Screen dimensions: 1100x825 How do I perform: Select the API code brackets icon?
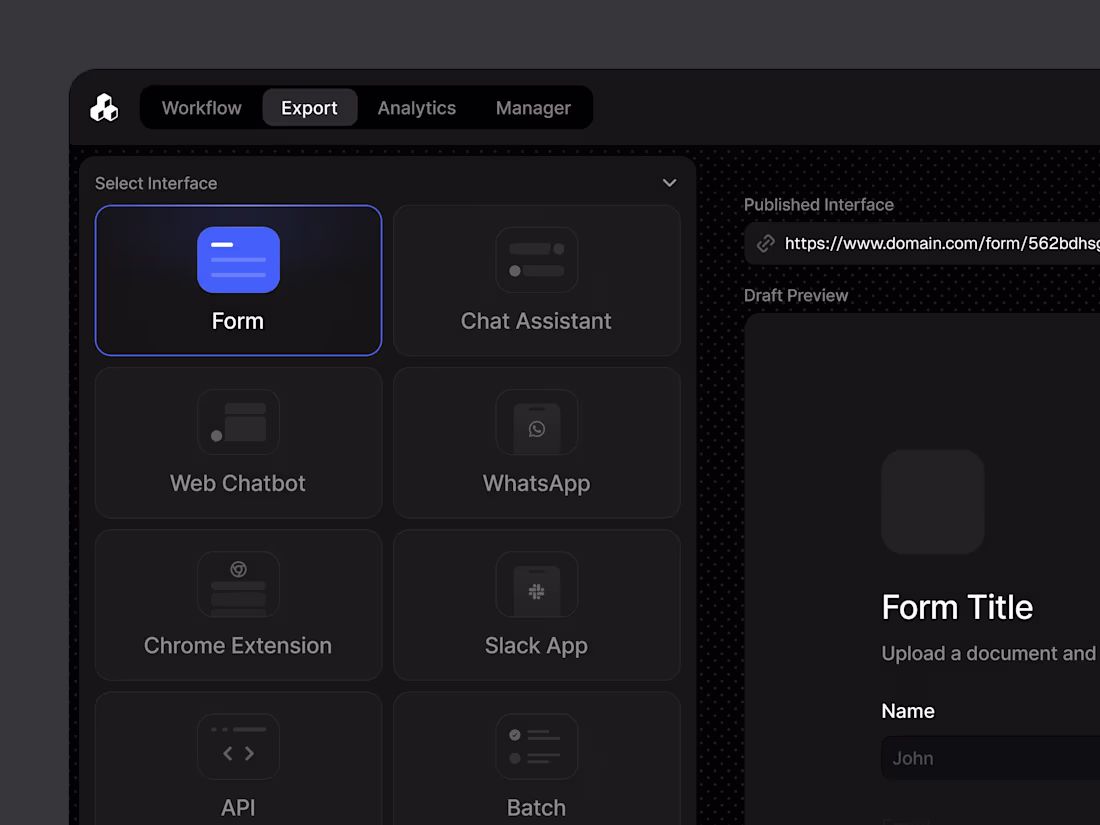(238, 747)
